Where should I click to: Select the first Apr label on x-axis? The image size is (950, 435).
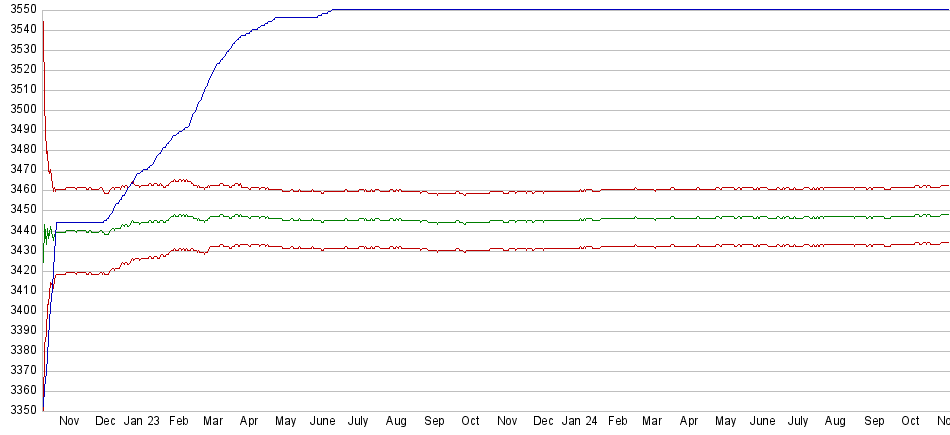point(249,422)
